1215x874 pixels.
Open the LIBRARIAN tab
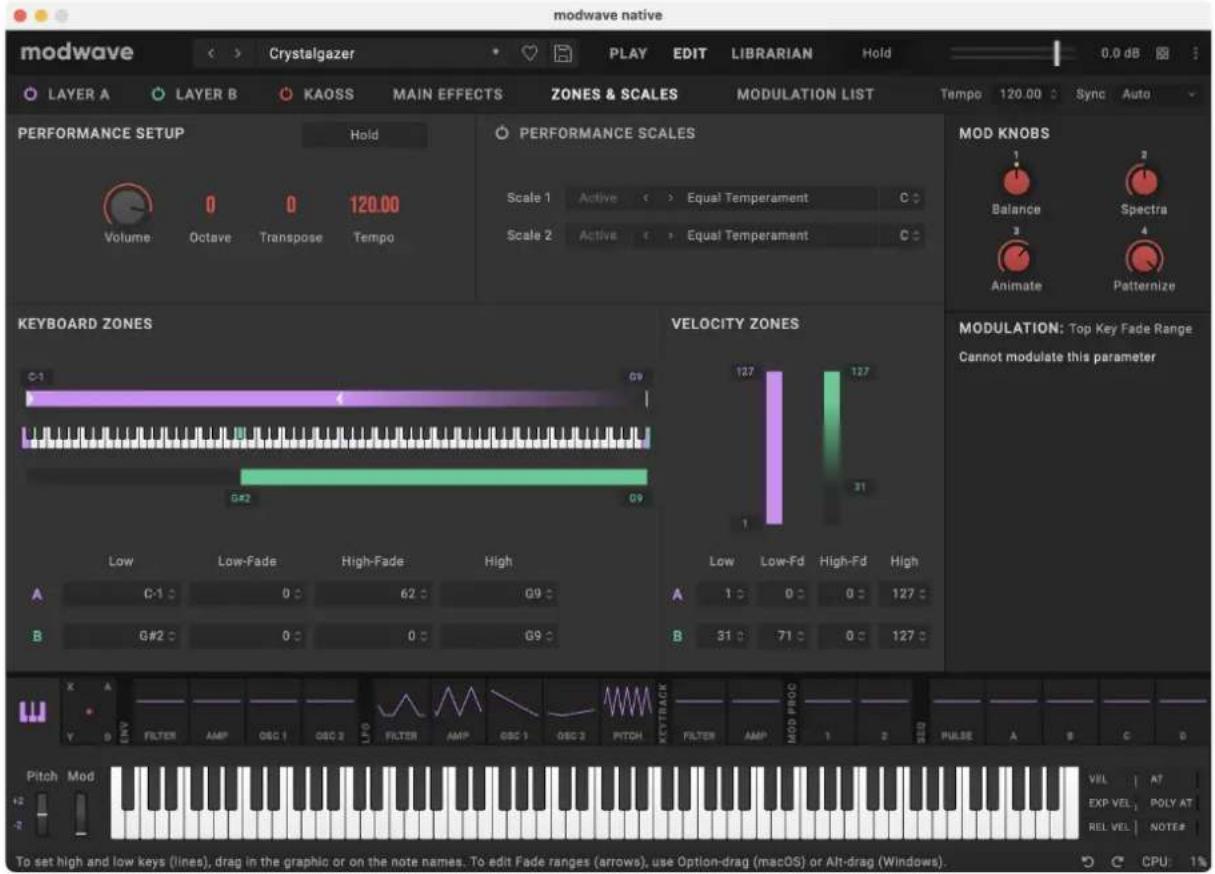pyautogui.click(x=772, y=54)
